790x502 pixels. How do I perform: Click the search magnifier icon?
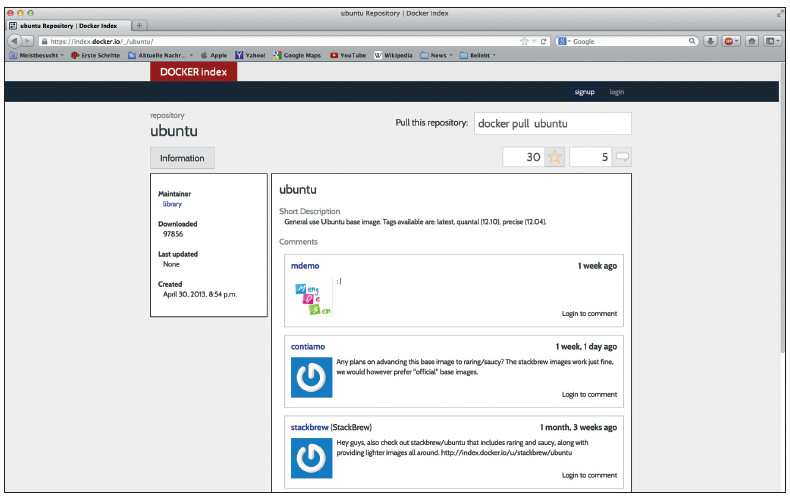[692, 41]
